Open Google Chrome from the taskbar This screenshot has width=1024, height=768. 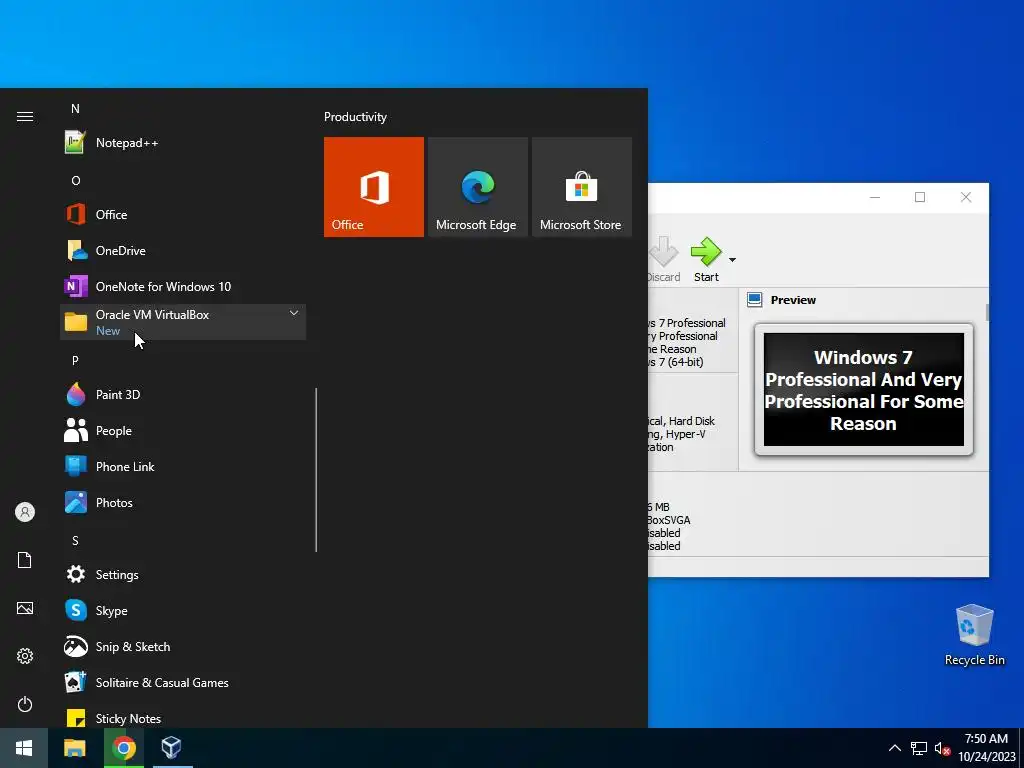pyautogui.click(x=123, y=748)
